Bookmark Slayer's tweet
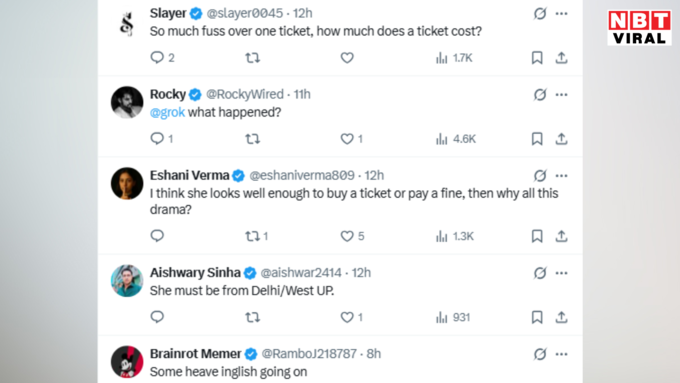Screen dimensions: 680x383 [537, 58]
